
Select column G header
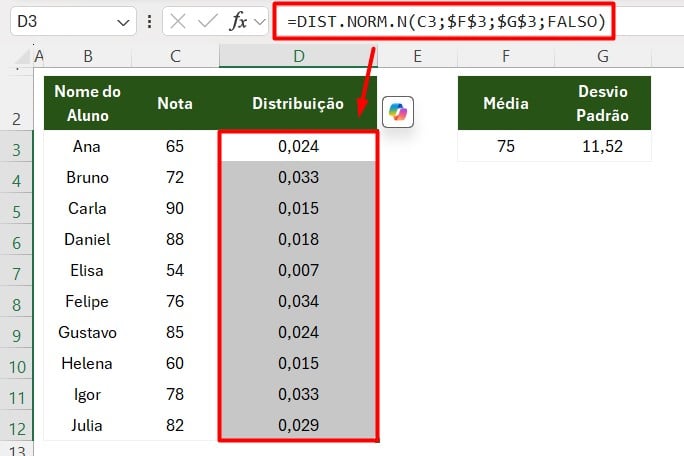tap(602, 56)
